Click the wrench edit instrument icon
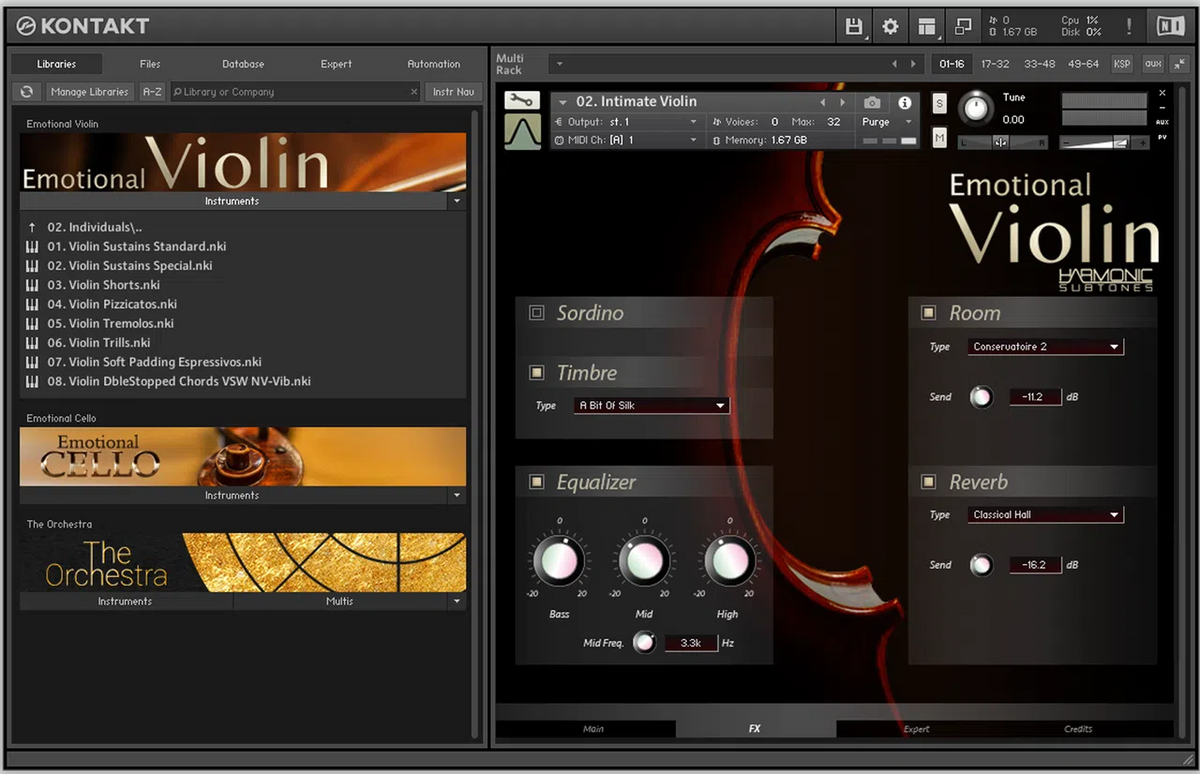1200x774 pixels. point(522,100)
